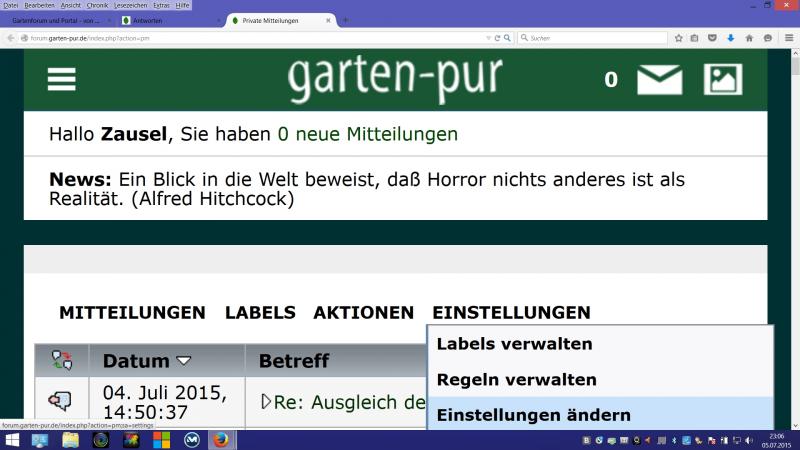Open the Firefox downloads arrow icon

pyautogui.click(x=730, y=38)
